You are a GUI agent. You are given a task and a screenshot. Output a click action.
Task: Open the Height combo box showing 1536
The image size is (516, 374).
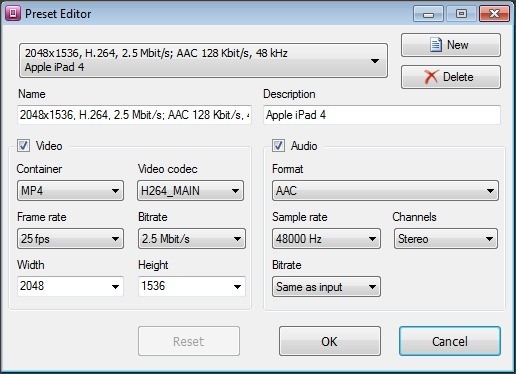pyautogui.click(x=192, y=286)
